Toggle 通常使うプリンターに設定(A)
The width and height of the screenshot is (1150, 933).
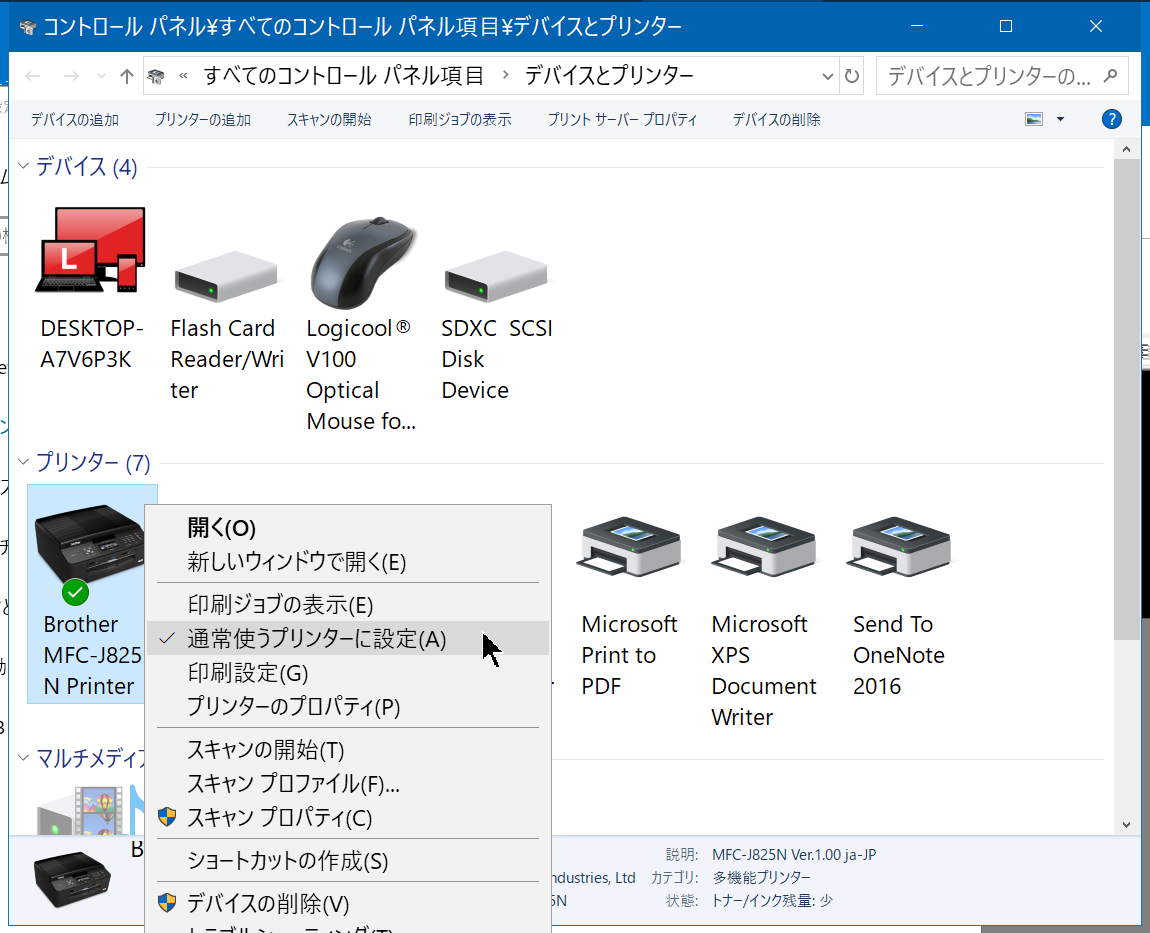(348, 639)
